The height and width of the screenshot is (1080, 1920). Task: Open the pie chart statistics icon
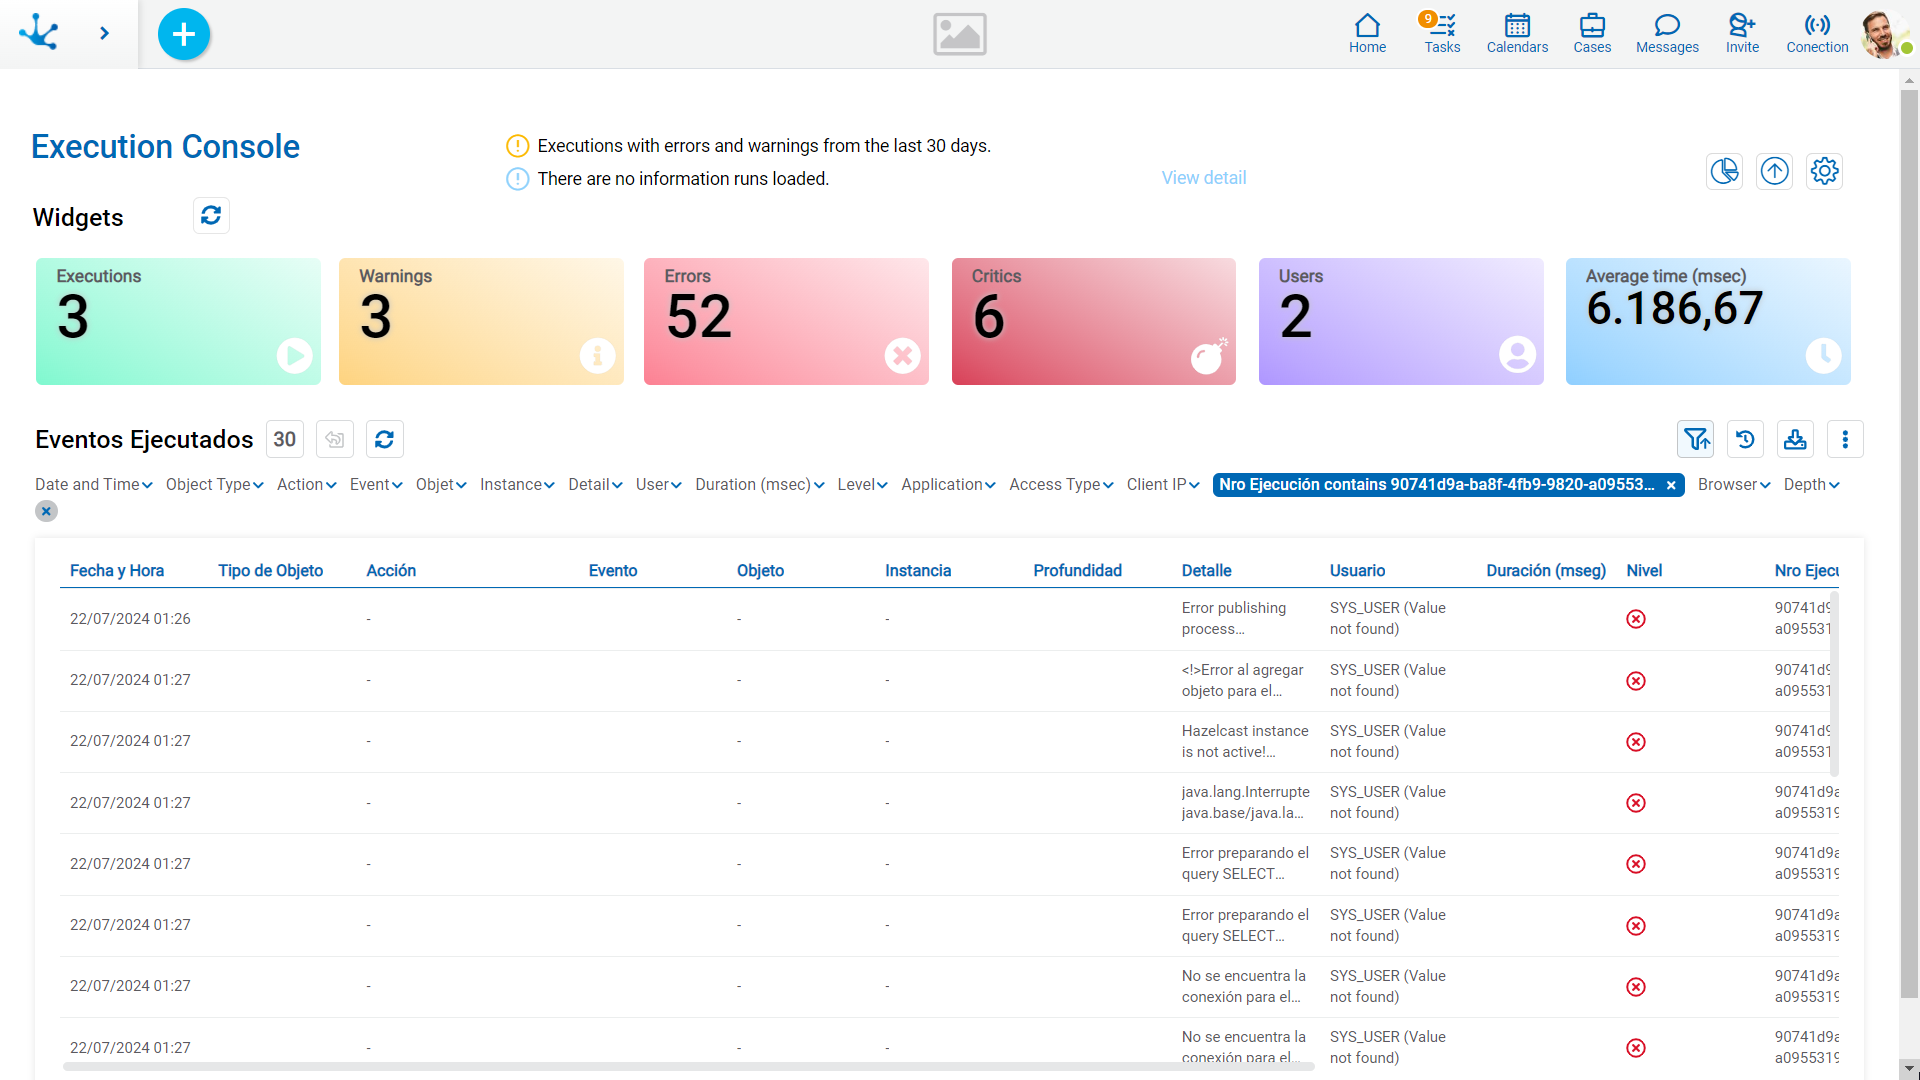[1724, 171]
